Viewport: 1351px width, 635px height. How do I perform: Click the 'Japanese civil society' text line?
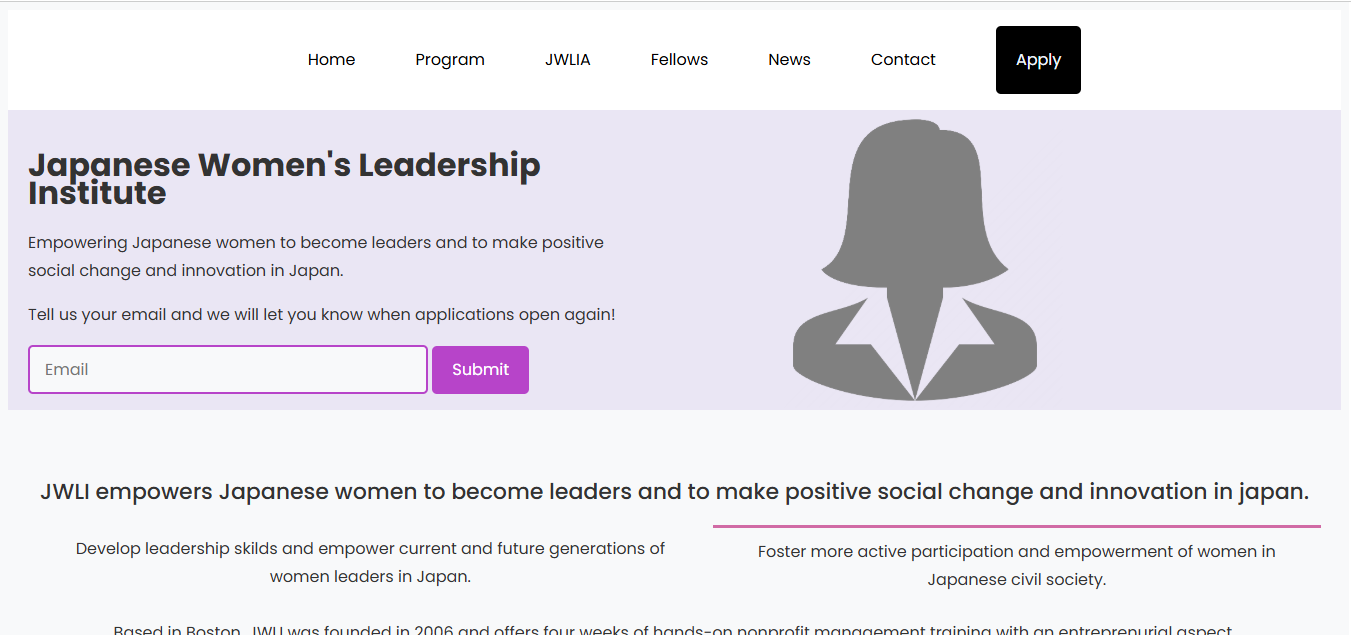(x=1016, y=580)
